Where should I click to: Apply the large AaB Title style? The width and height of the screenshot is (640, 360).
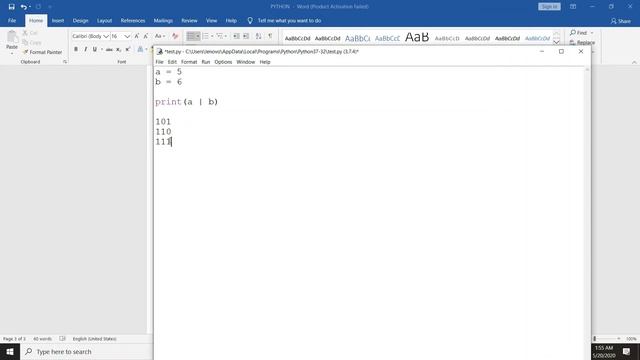coord(417,38)
